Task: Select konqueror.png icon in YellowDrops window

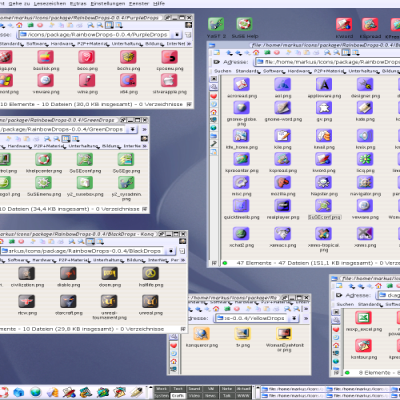Action: [202, 334]
